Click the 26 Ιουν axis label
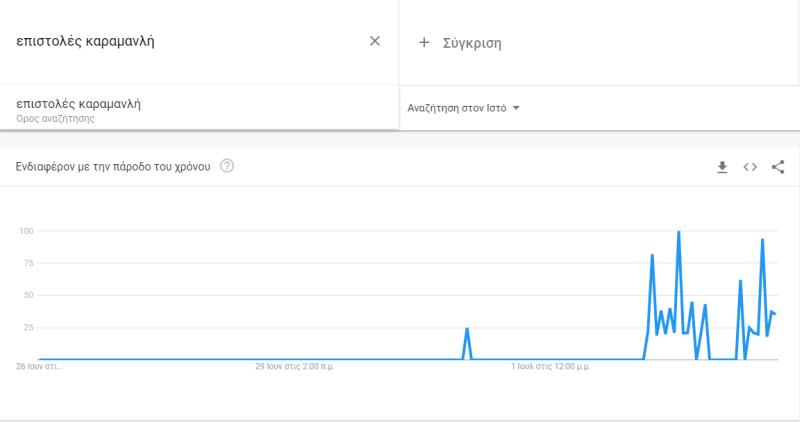Screen dimensions: 800x422 39,366
